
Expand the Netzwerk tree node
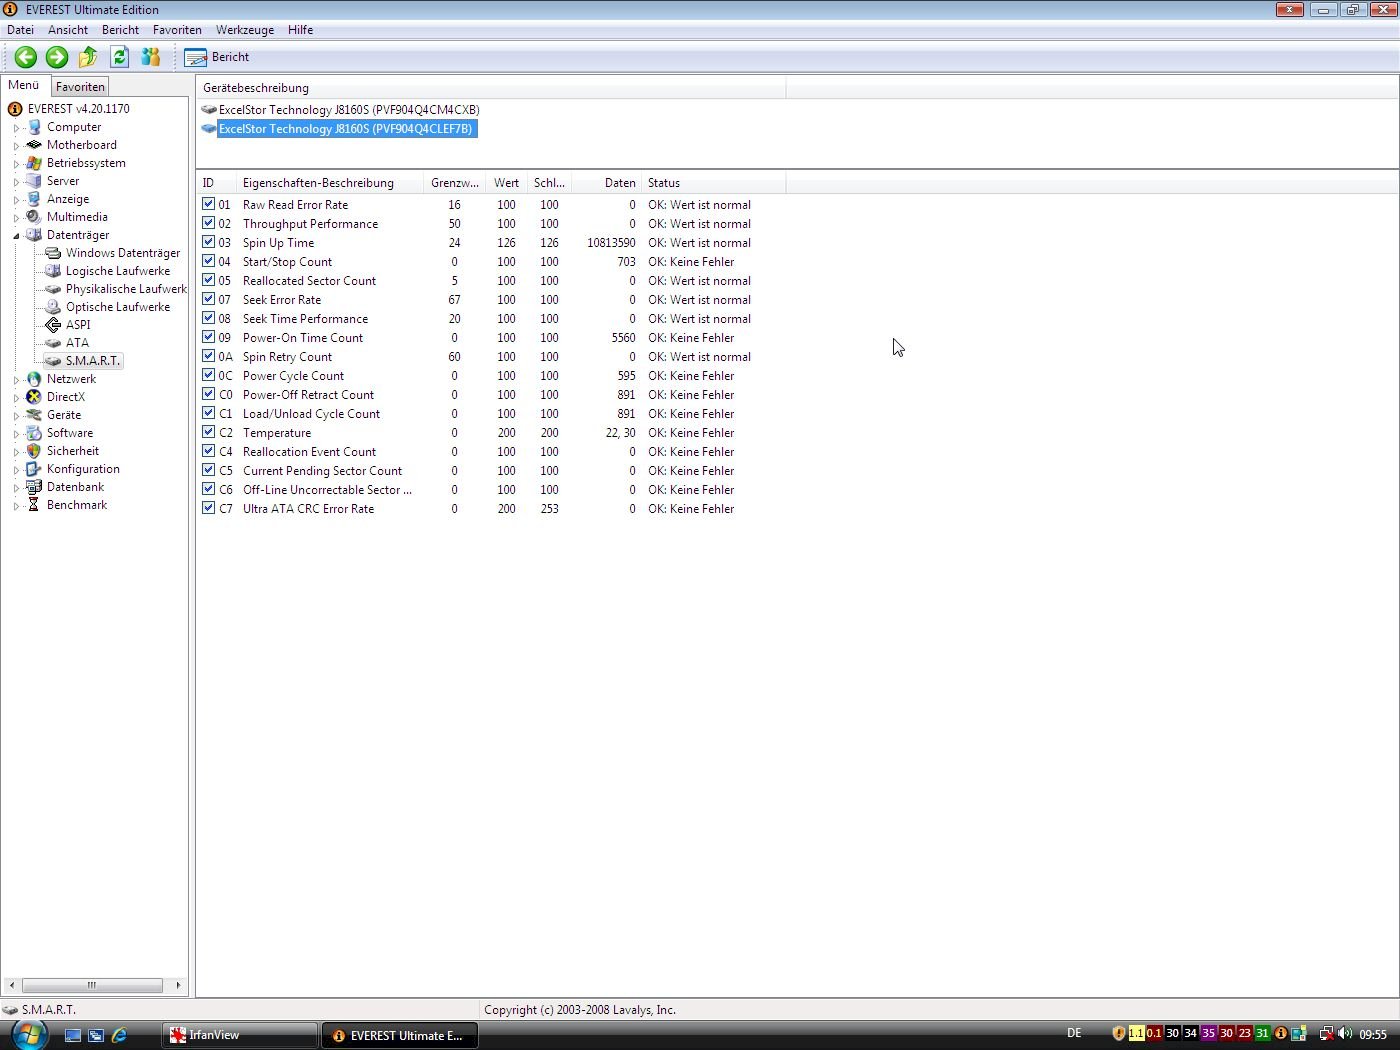point(16,380)
